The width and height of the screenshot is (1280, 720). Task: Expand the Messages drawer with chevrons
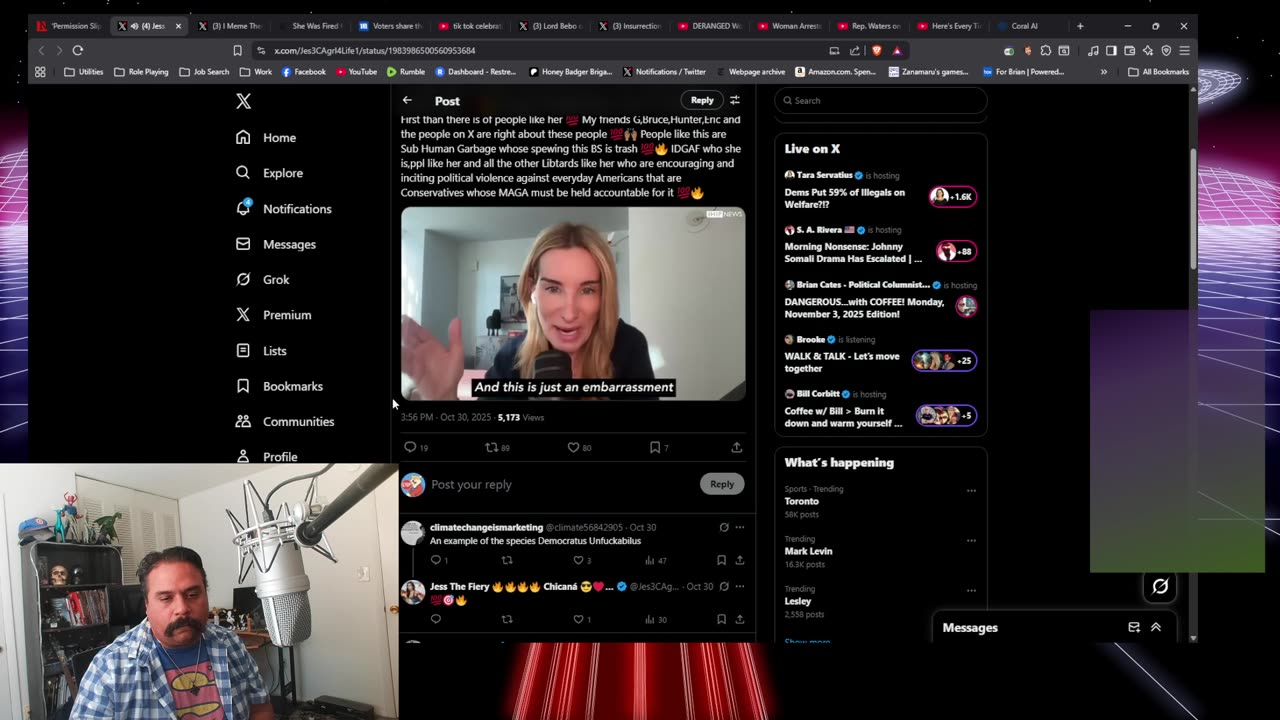1156,627
